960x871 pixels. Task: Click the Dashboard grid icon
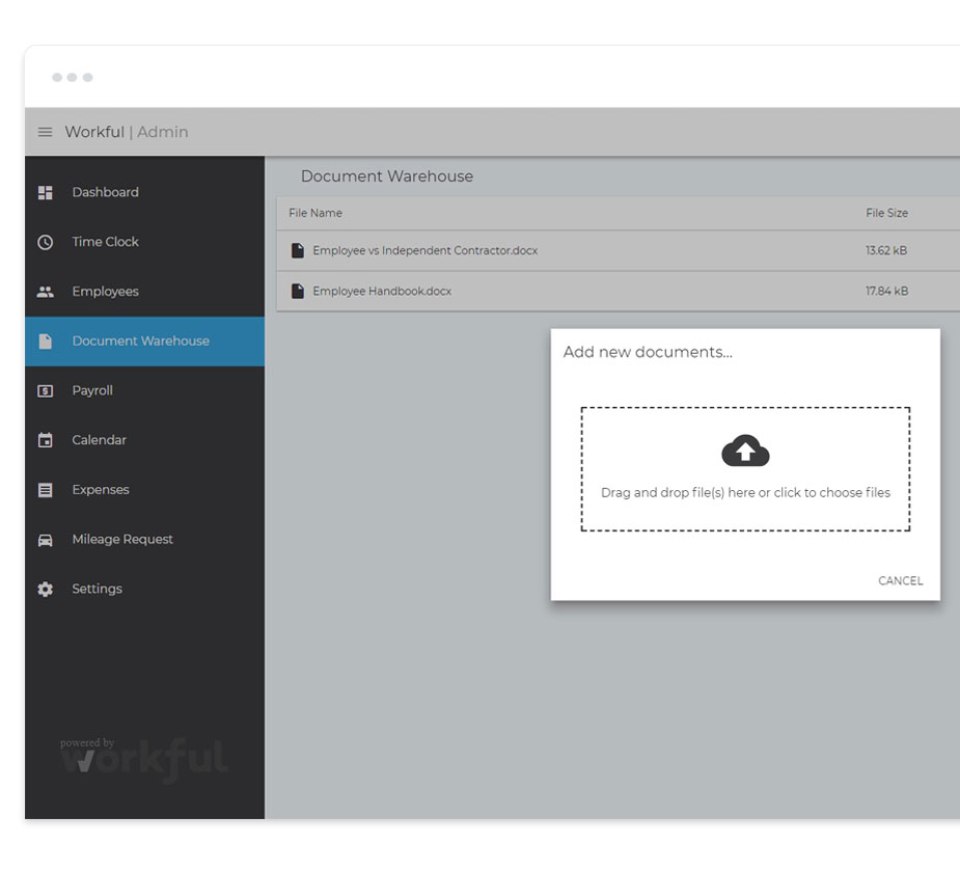[45, 193]
